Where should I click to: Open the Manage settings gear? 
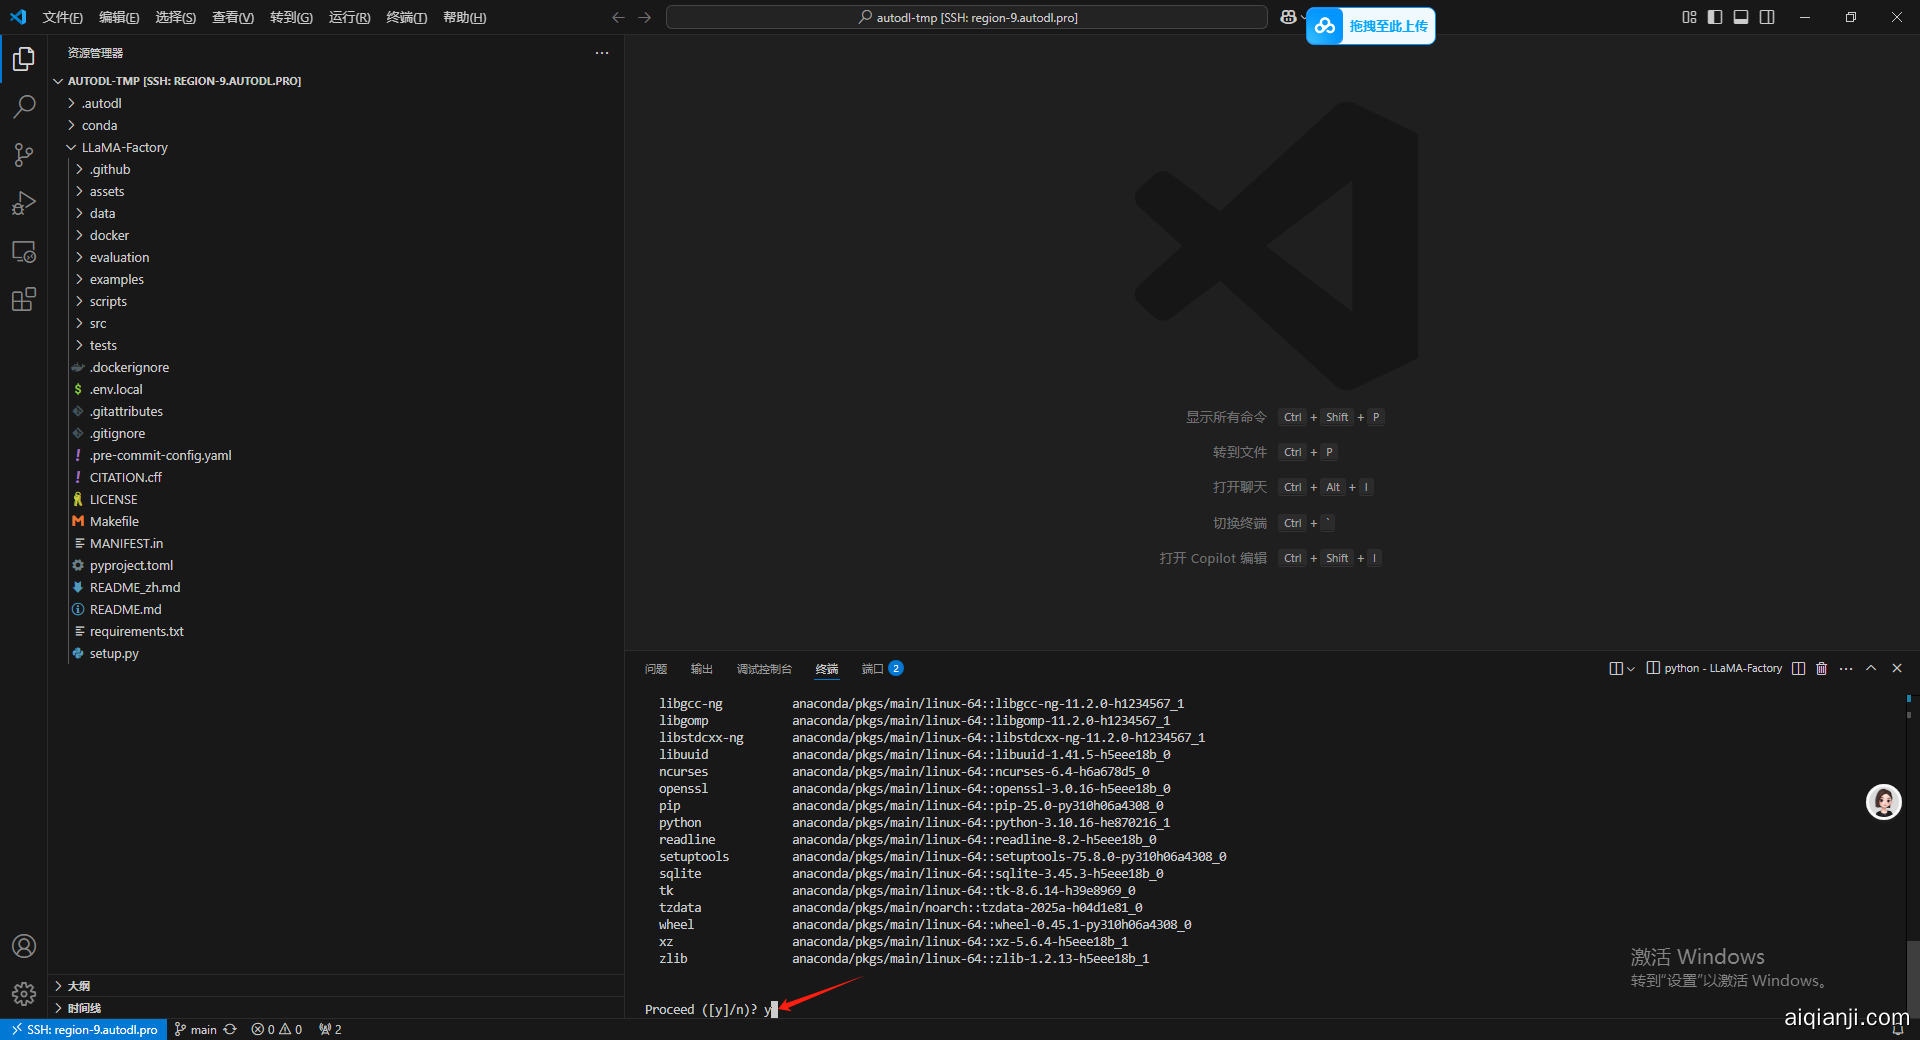[x=24, y=993]
